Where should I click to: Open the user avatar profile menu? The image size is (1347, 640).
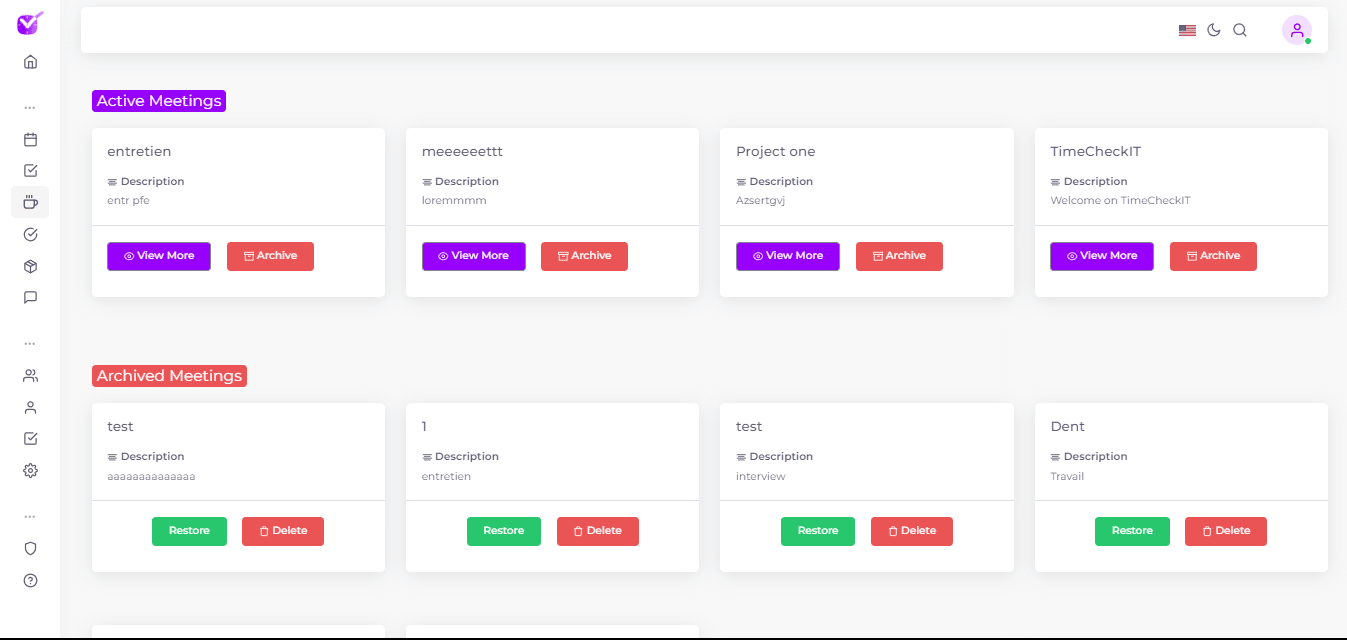pyautogui.click(x=1296, y=30)
